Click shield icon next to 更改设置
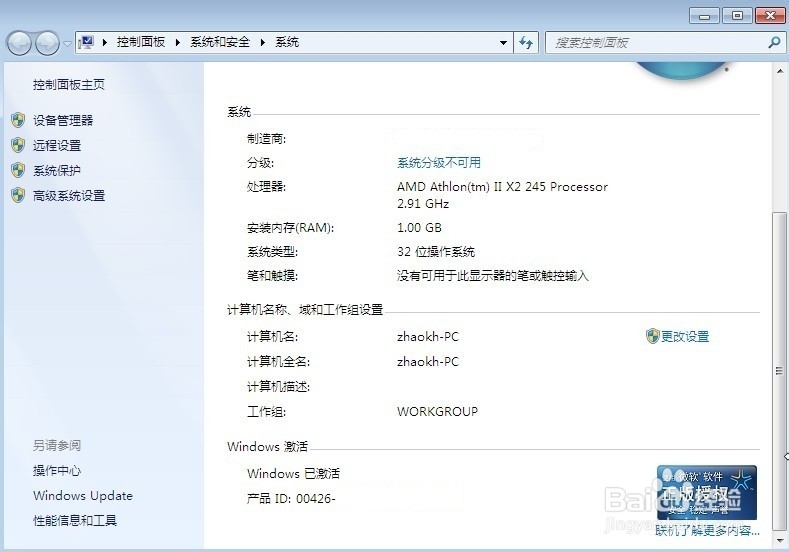Image resolution: width=789 pixels, height=552 pixels. (x=653, y=336)
